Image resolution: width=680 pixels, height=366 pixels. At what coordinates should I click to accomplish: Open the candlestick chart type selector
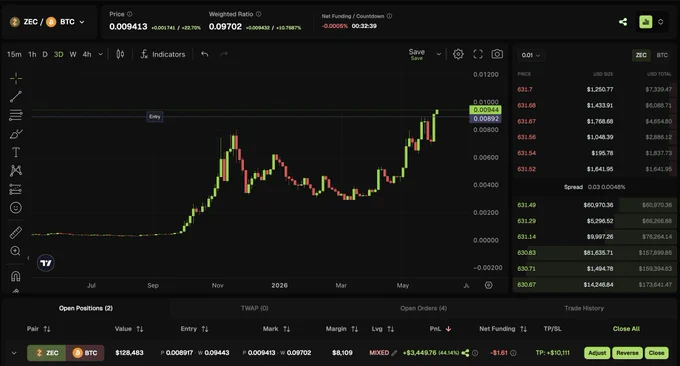click(120, 54)
